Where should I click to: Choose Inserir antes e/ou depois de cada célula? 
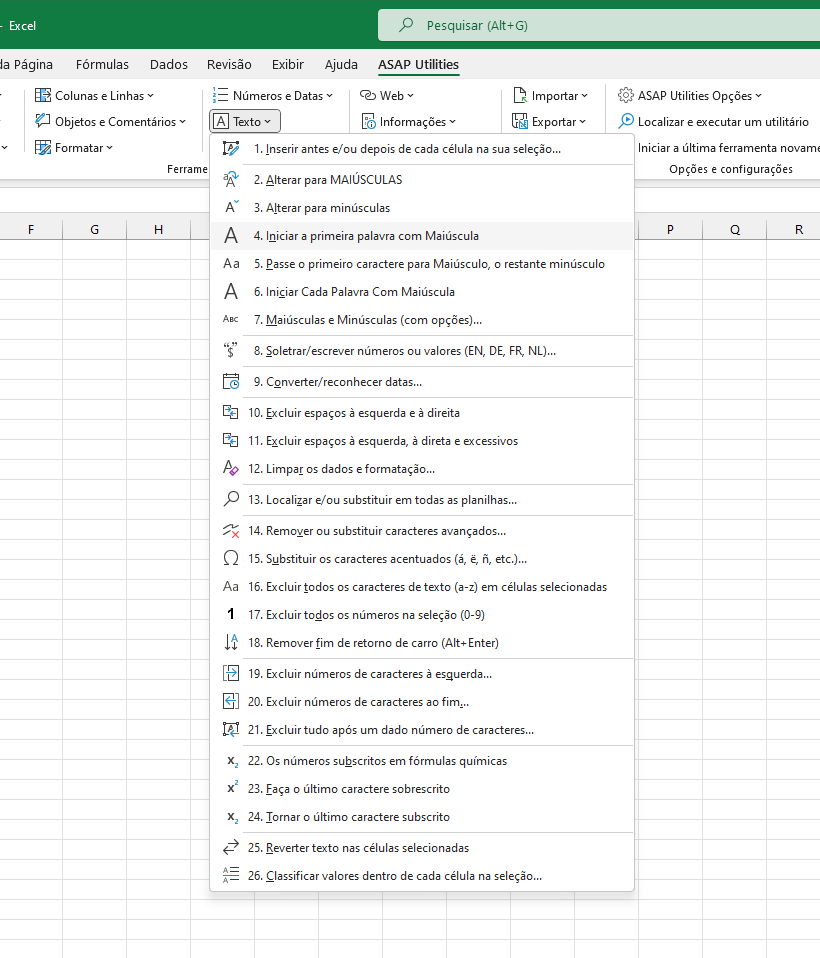[x=422, y=148]
